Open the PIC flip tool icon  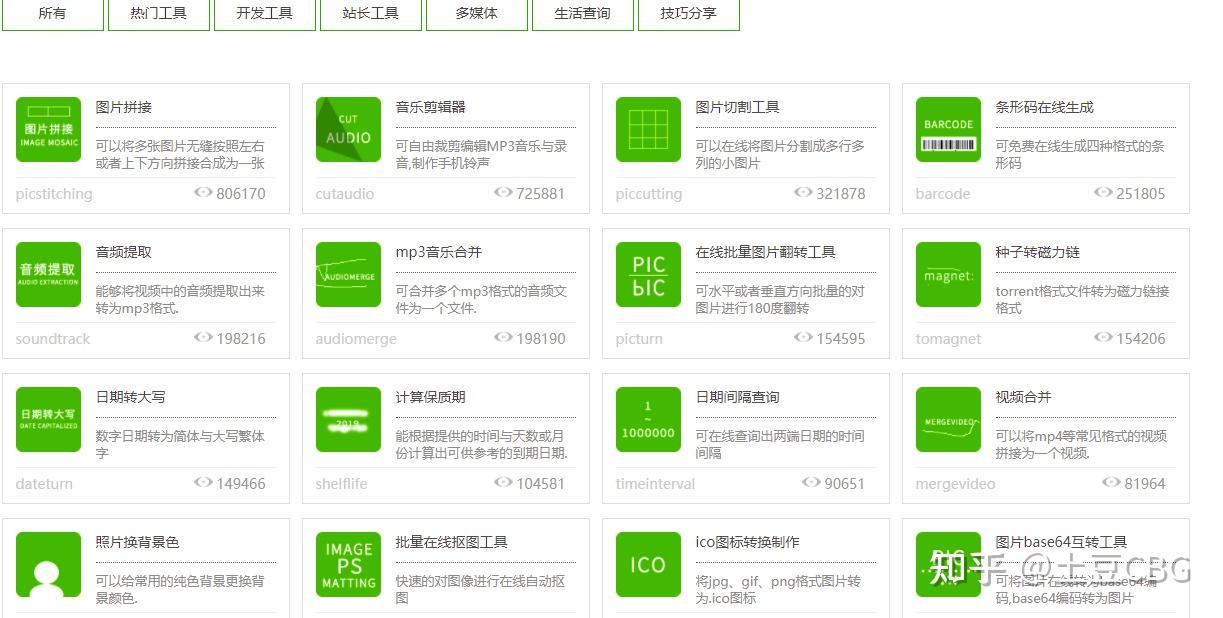[648, 274]
